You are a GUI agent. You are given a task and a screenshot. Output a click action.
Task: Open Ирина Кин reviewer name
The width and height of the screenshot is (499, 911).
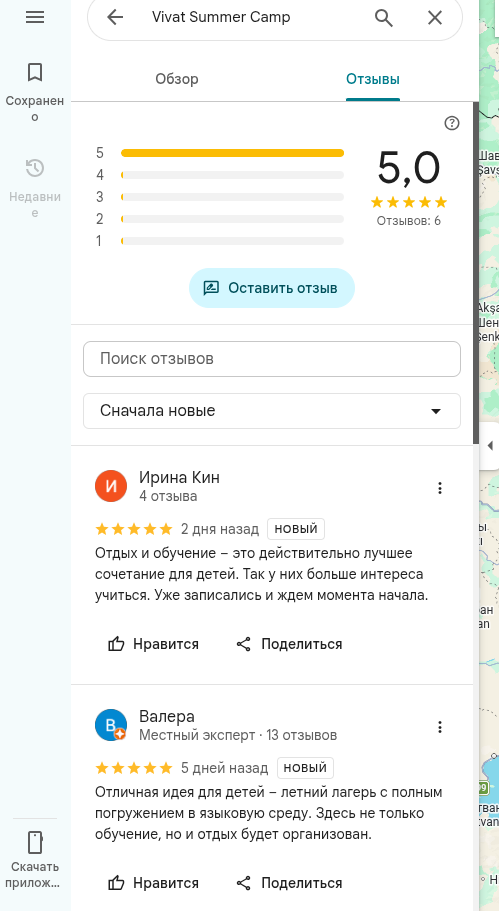tap(180, 478)
